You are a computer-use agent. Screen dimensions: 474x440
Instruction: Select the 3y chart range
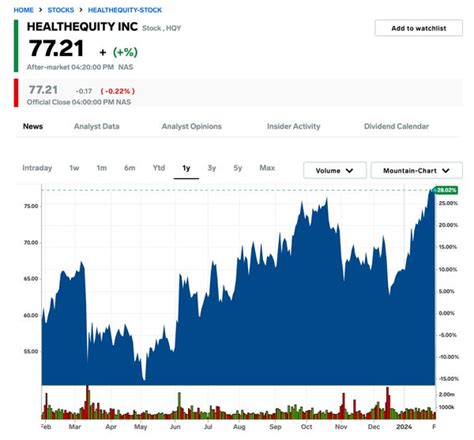[x=212, y=168]
